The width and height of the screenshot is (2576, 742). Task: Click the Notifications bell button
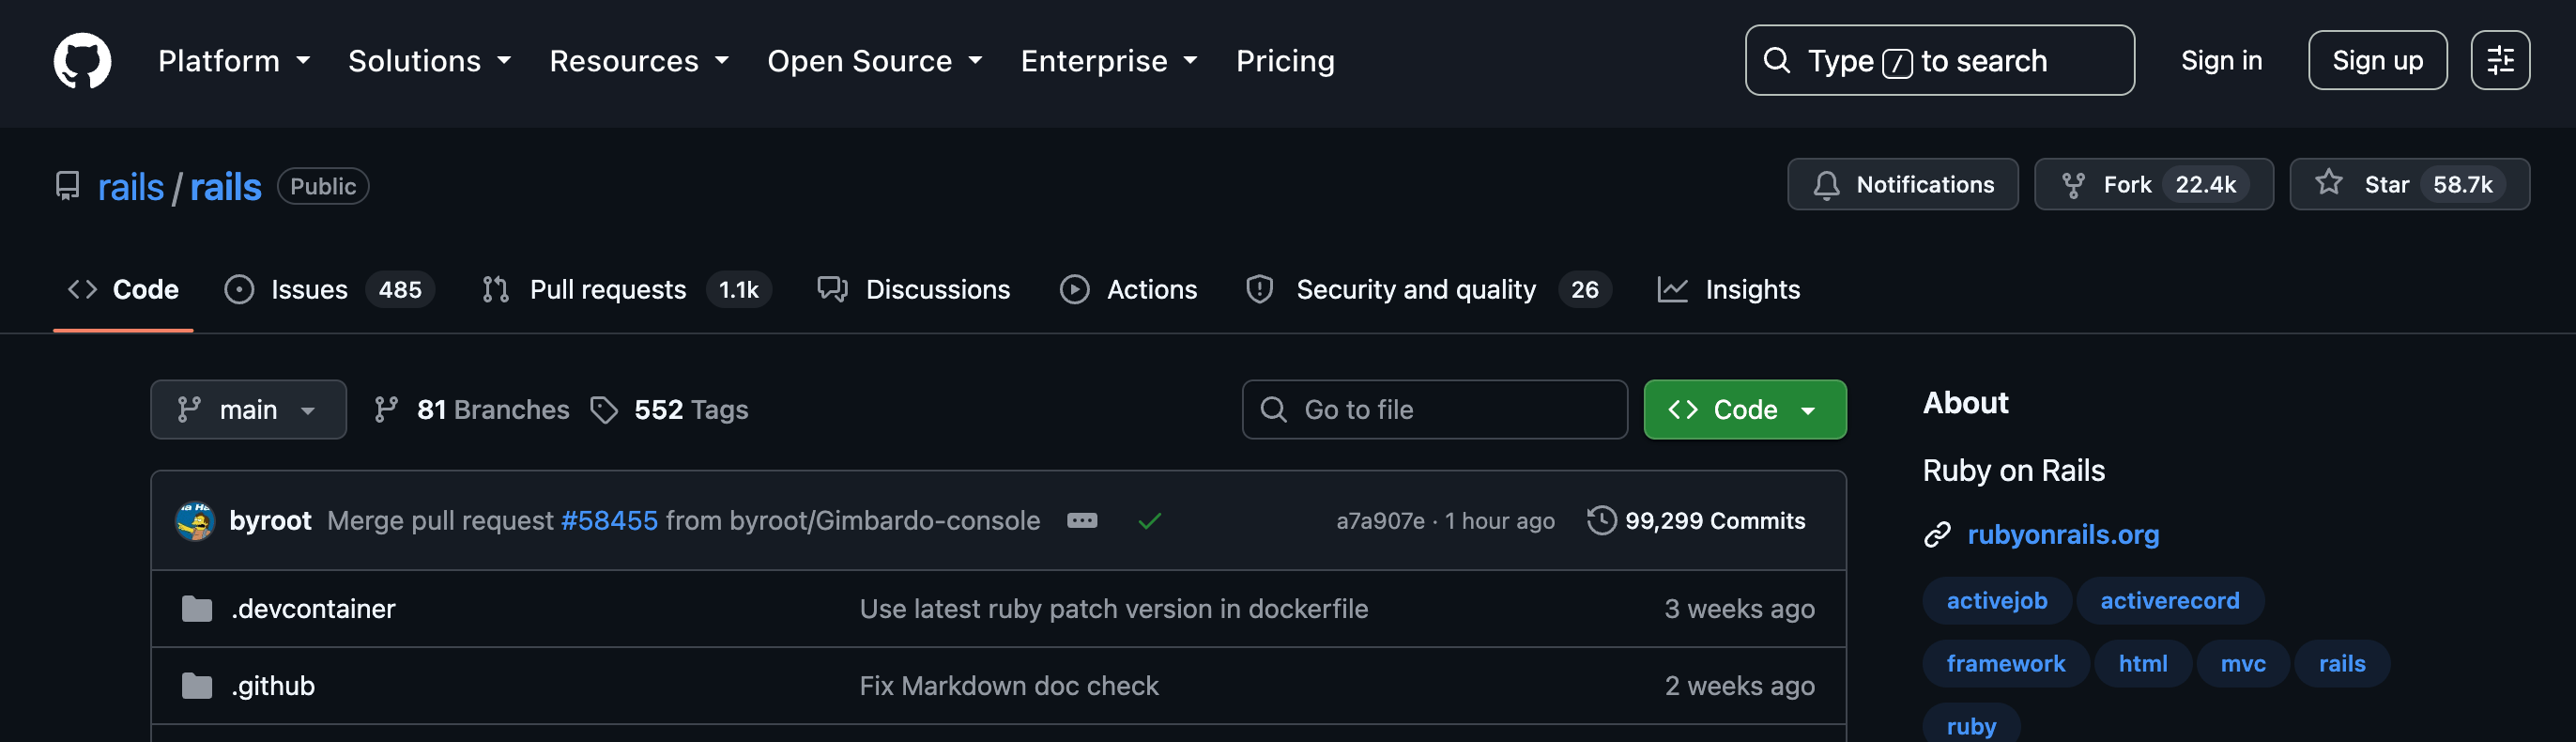[1903, 185]
